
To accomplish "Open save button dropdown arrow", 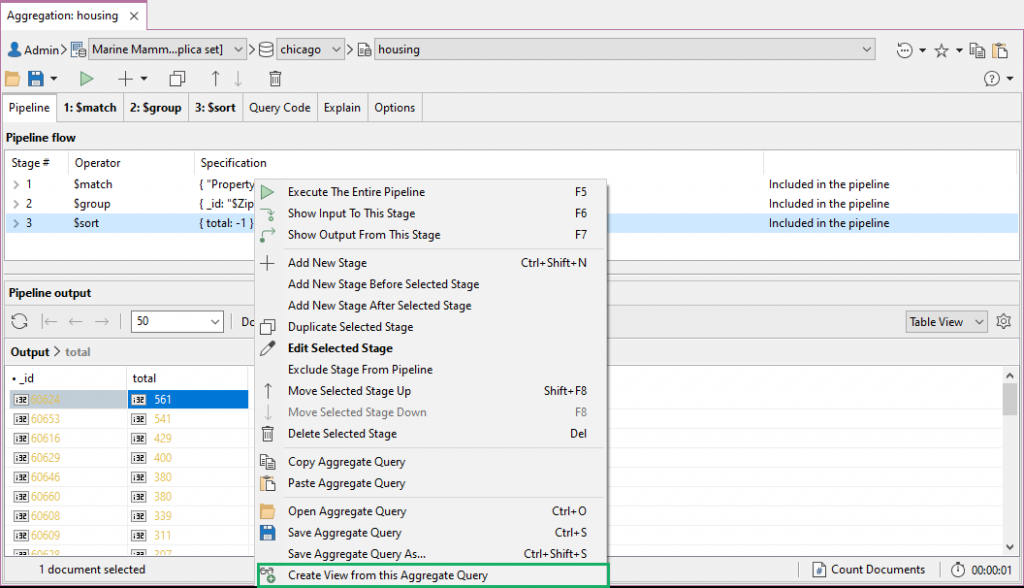I will [54, 79].
